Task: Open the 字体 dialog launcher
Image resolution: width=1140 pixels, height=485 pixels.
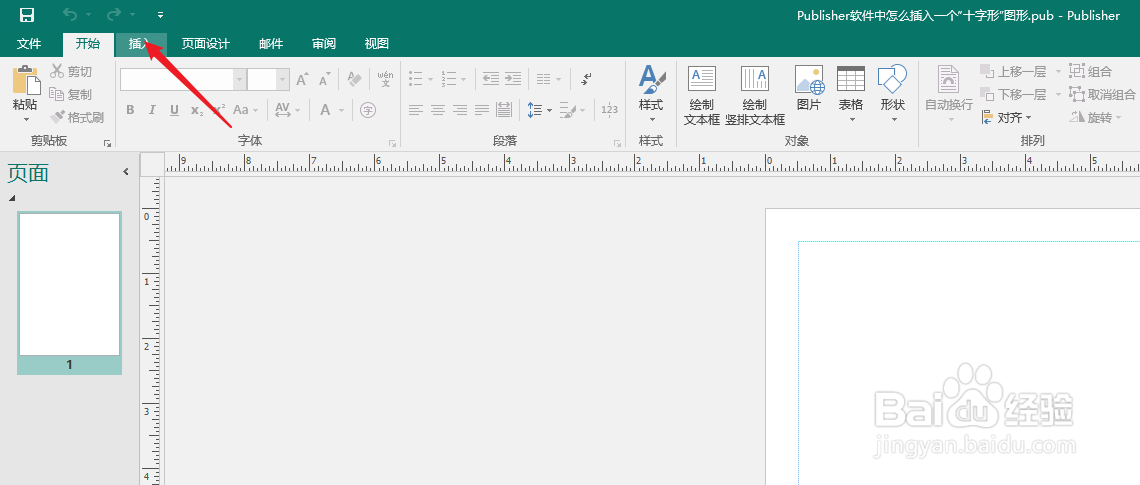Action: pos(393,143)
